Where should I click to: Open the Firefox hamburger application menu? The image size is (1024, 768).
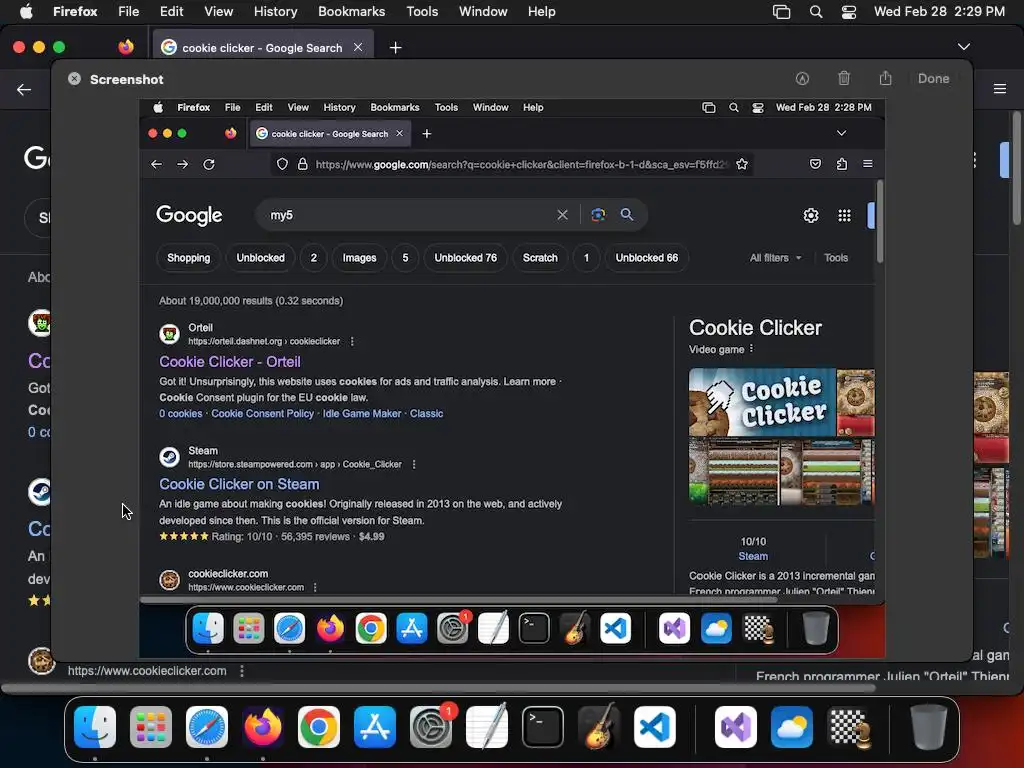tap(1000, 89)
